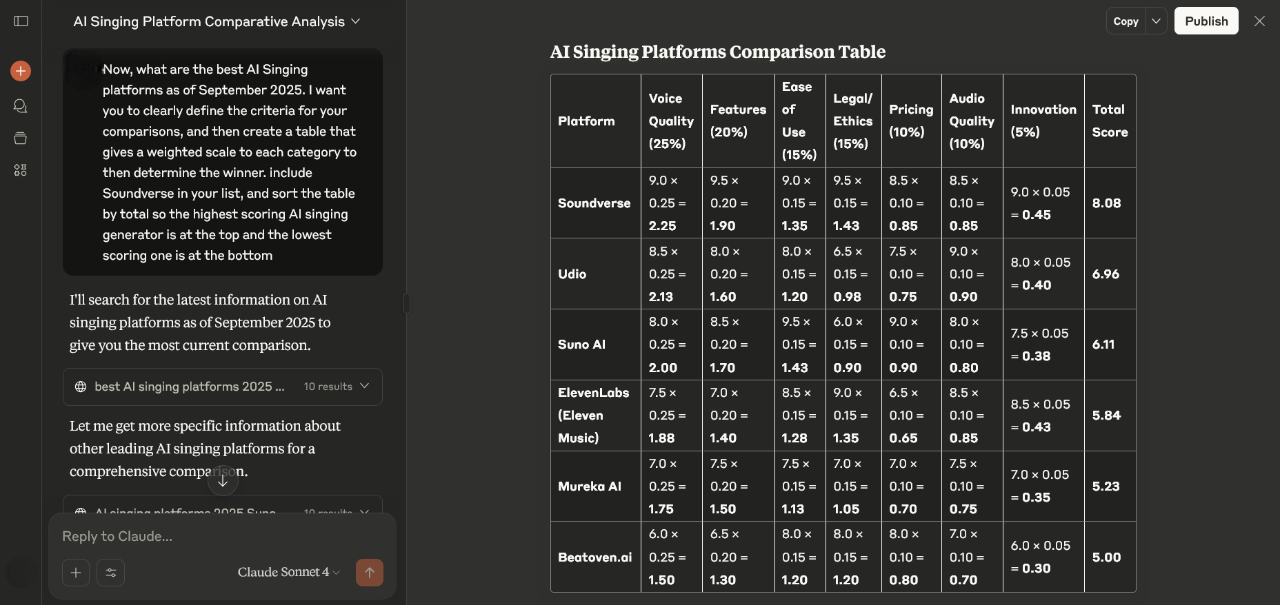Open the projects icon in the sidebar
The width and height of the screenshot is (1280, 605).
coord(20,137)
